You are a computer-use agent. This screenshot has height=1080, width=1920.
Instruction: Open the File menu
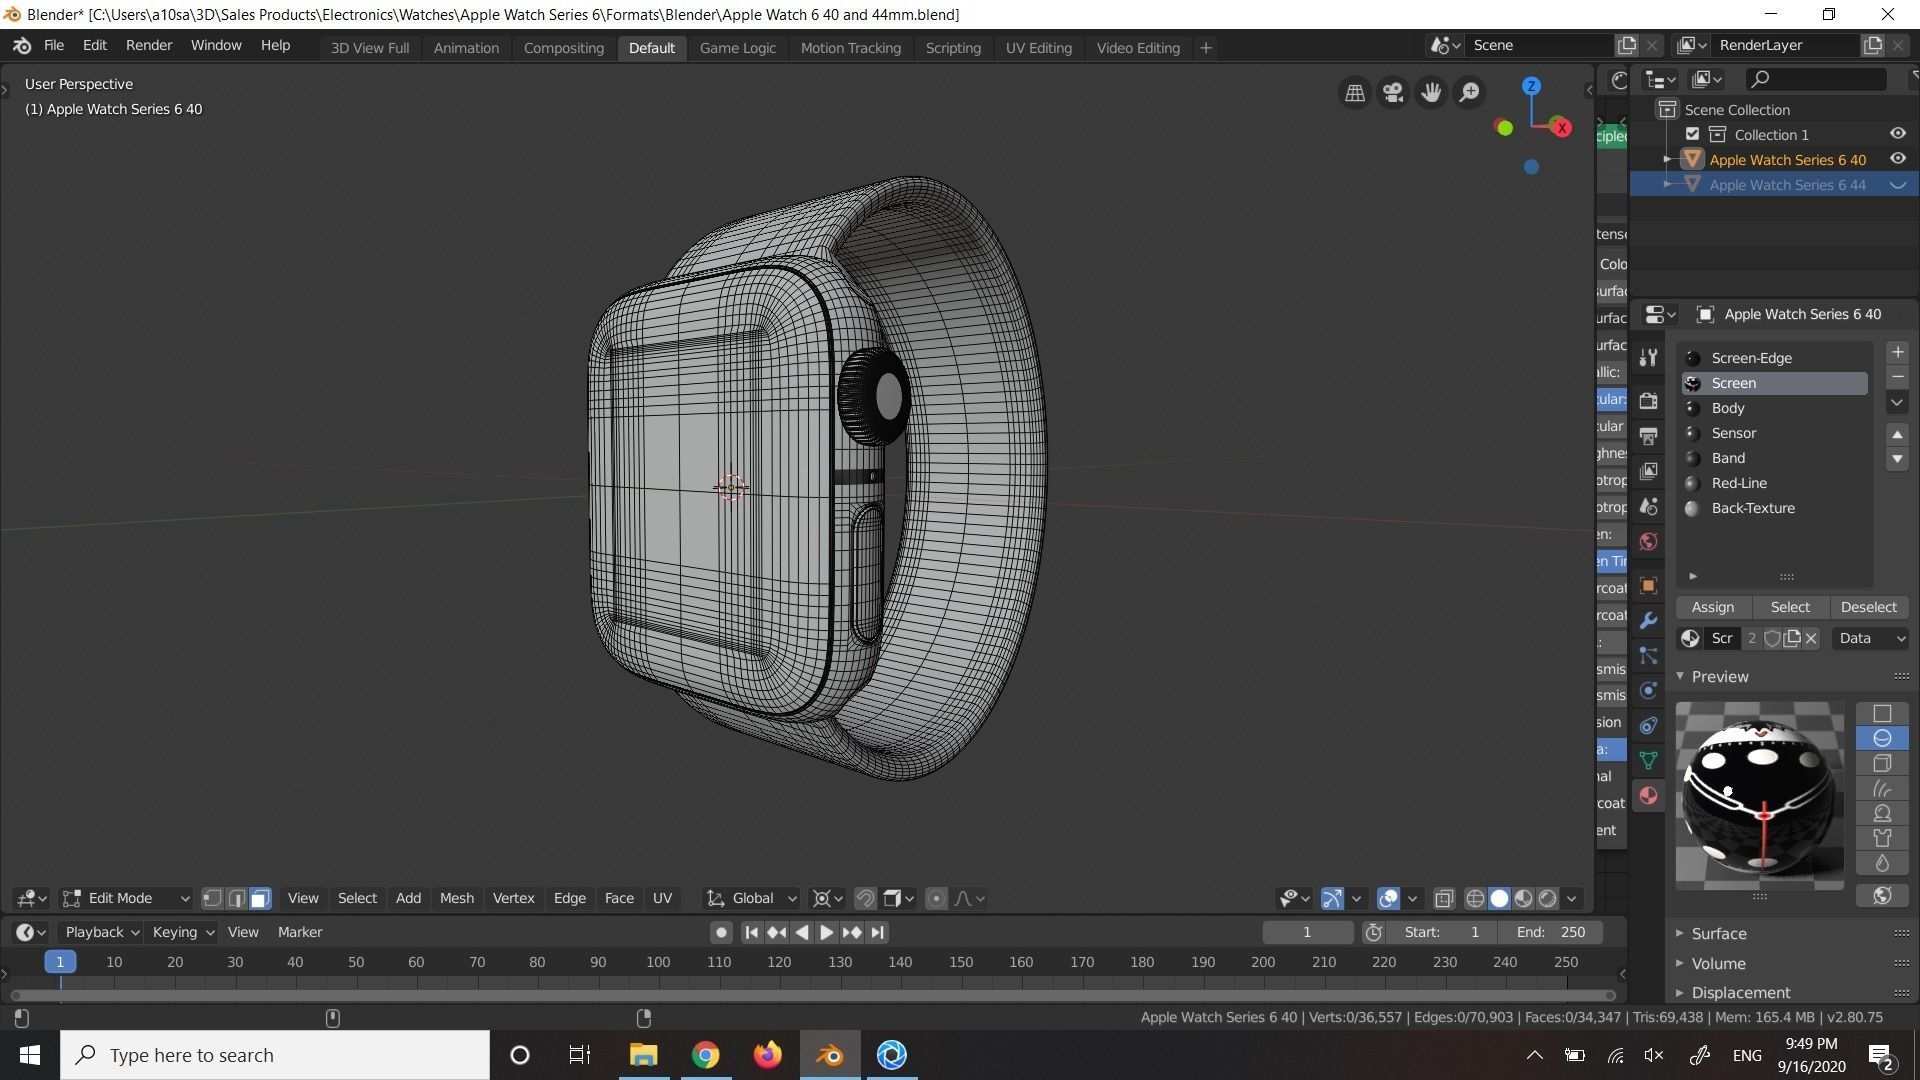[x=54, y=46]
